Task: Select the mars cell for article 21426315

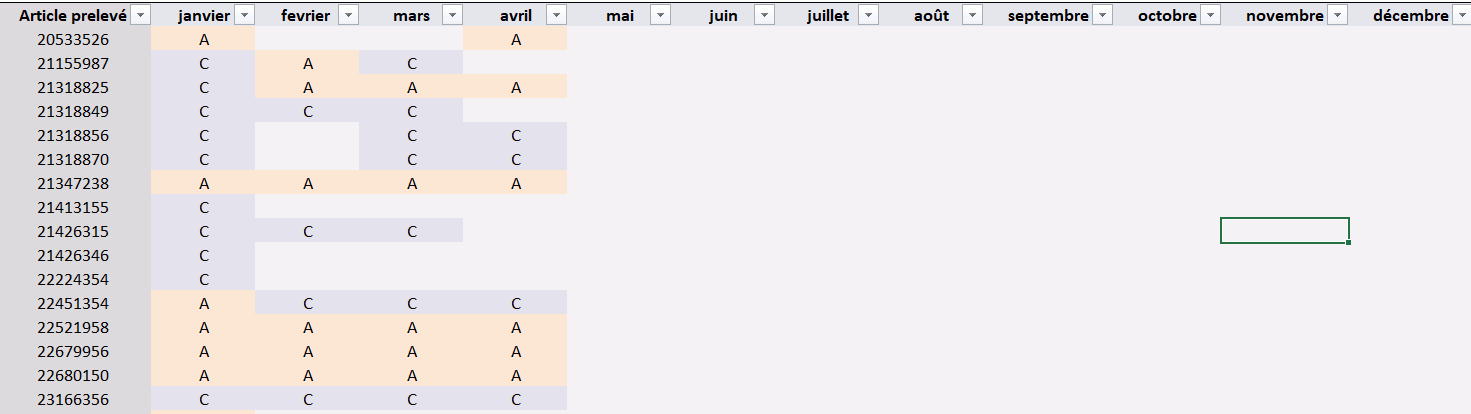Action: 412,232
